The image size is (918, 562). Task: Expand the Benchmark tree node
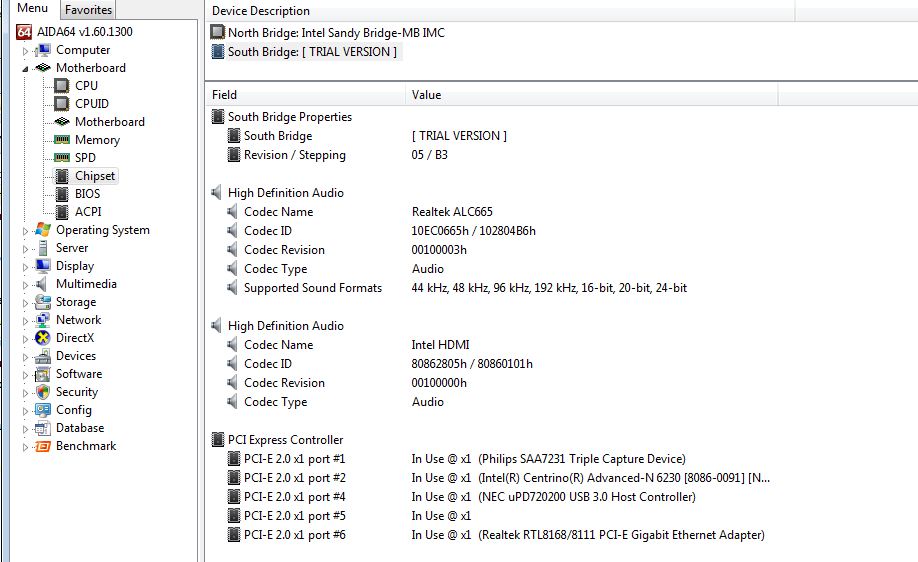[x=25, y=447]
